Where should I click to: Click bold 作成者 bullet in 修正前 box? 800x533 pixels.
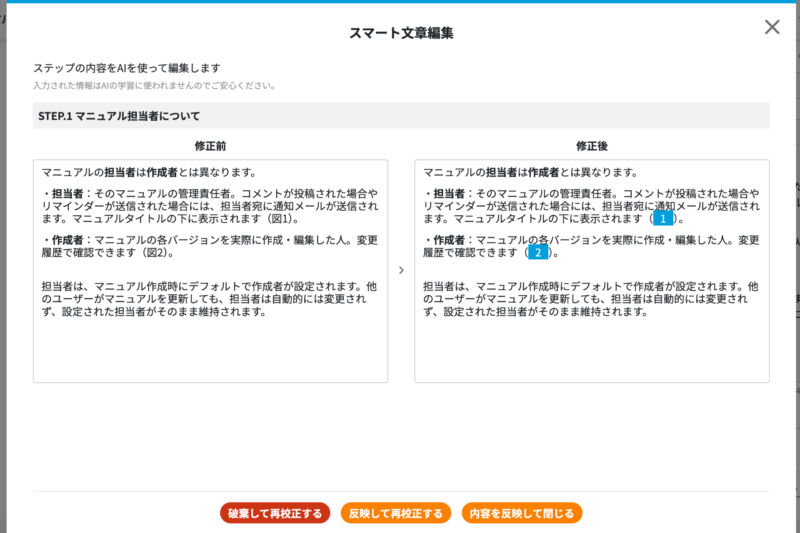(x=67, y=240)
